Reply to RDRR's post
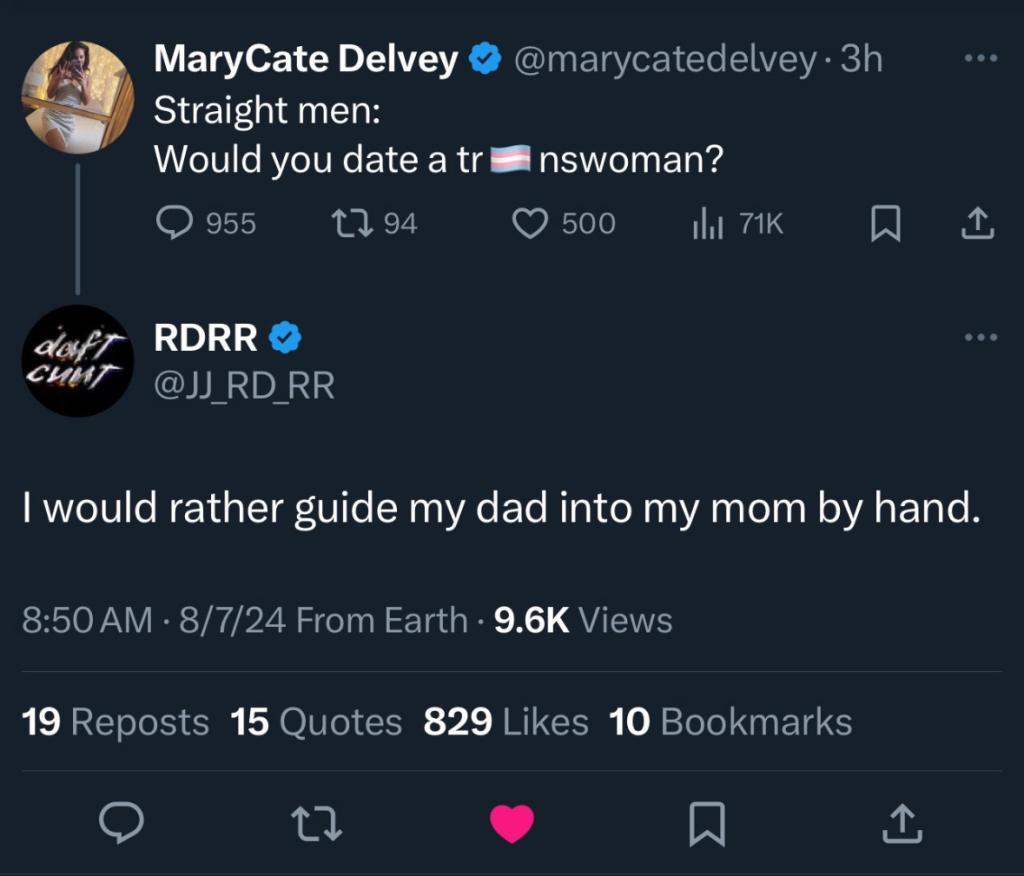 click(x=122, y=822)
